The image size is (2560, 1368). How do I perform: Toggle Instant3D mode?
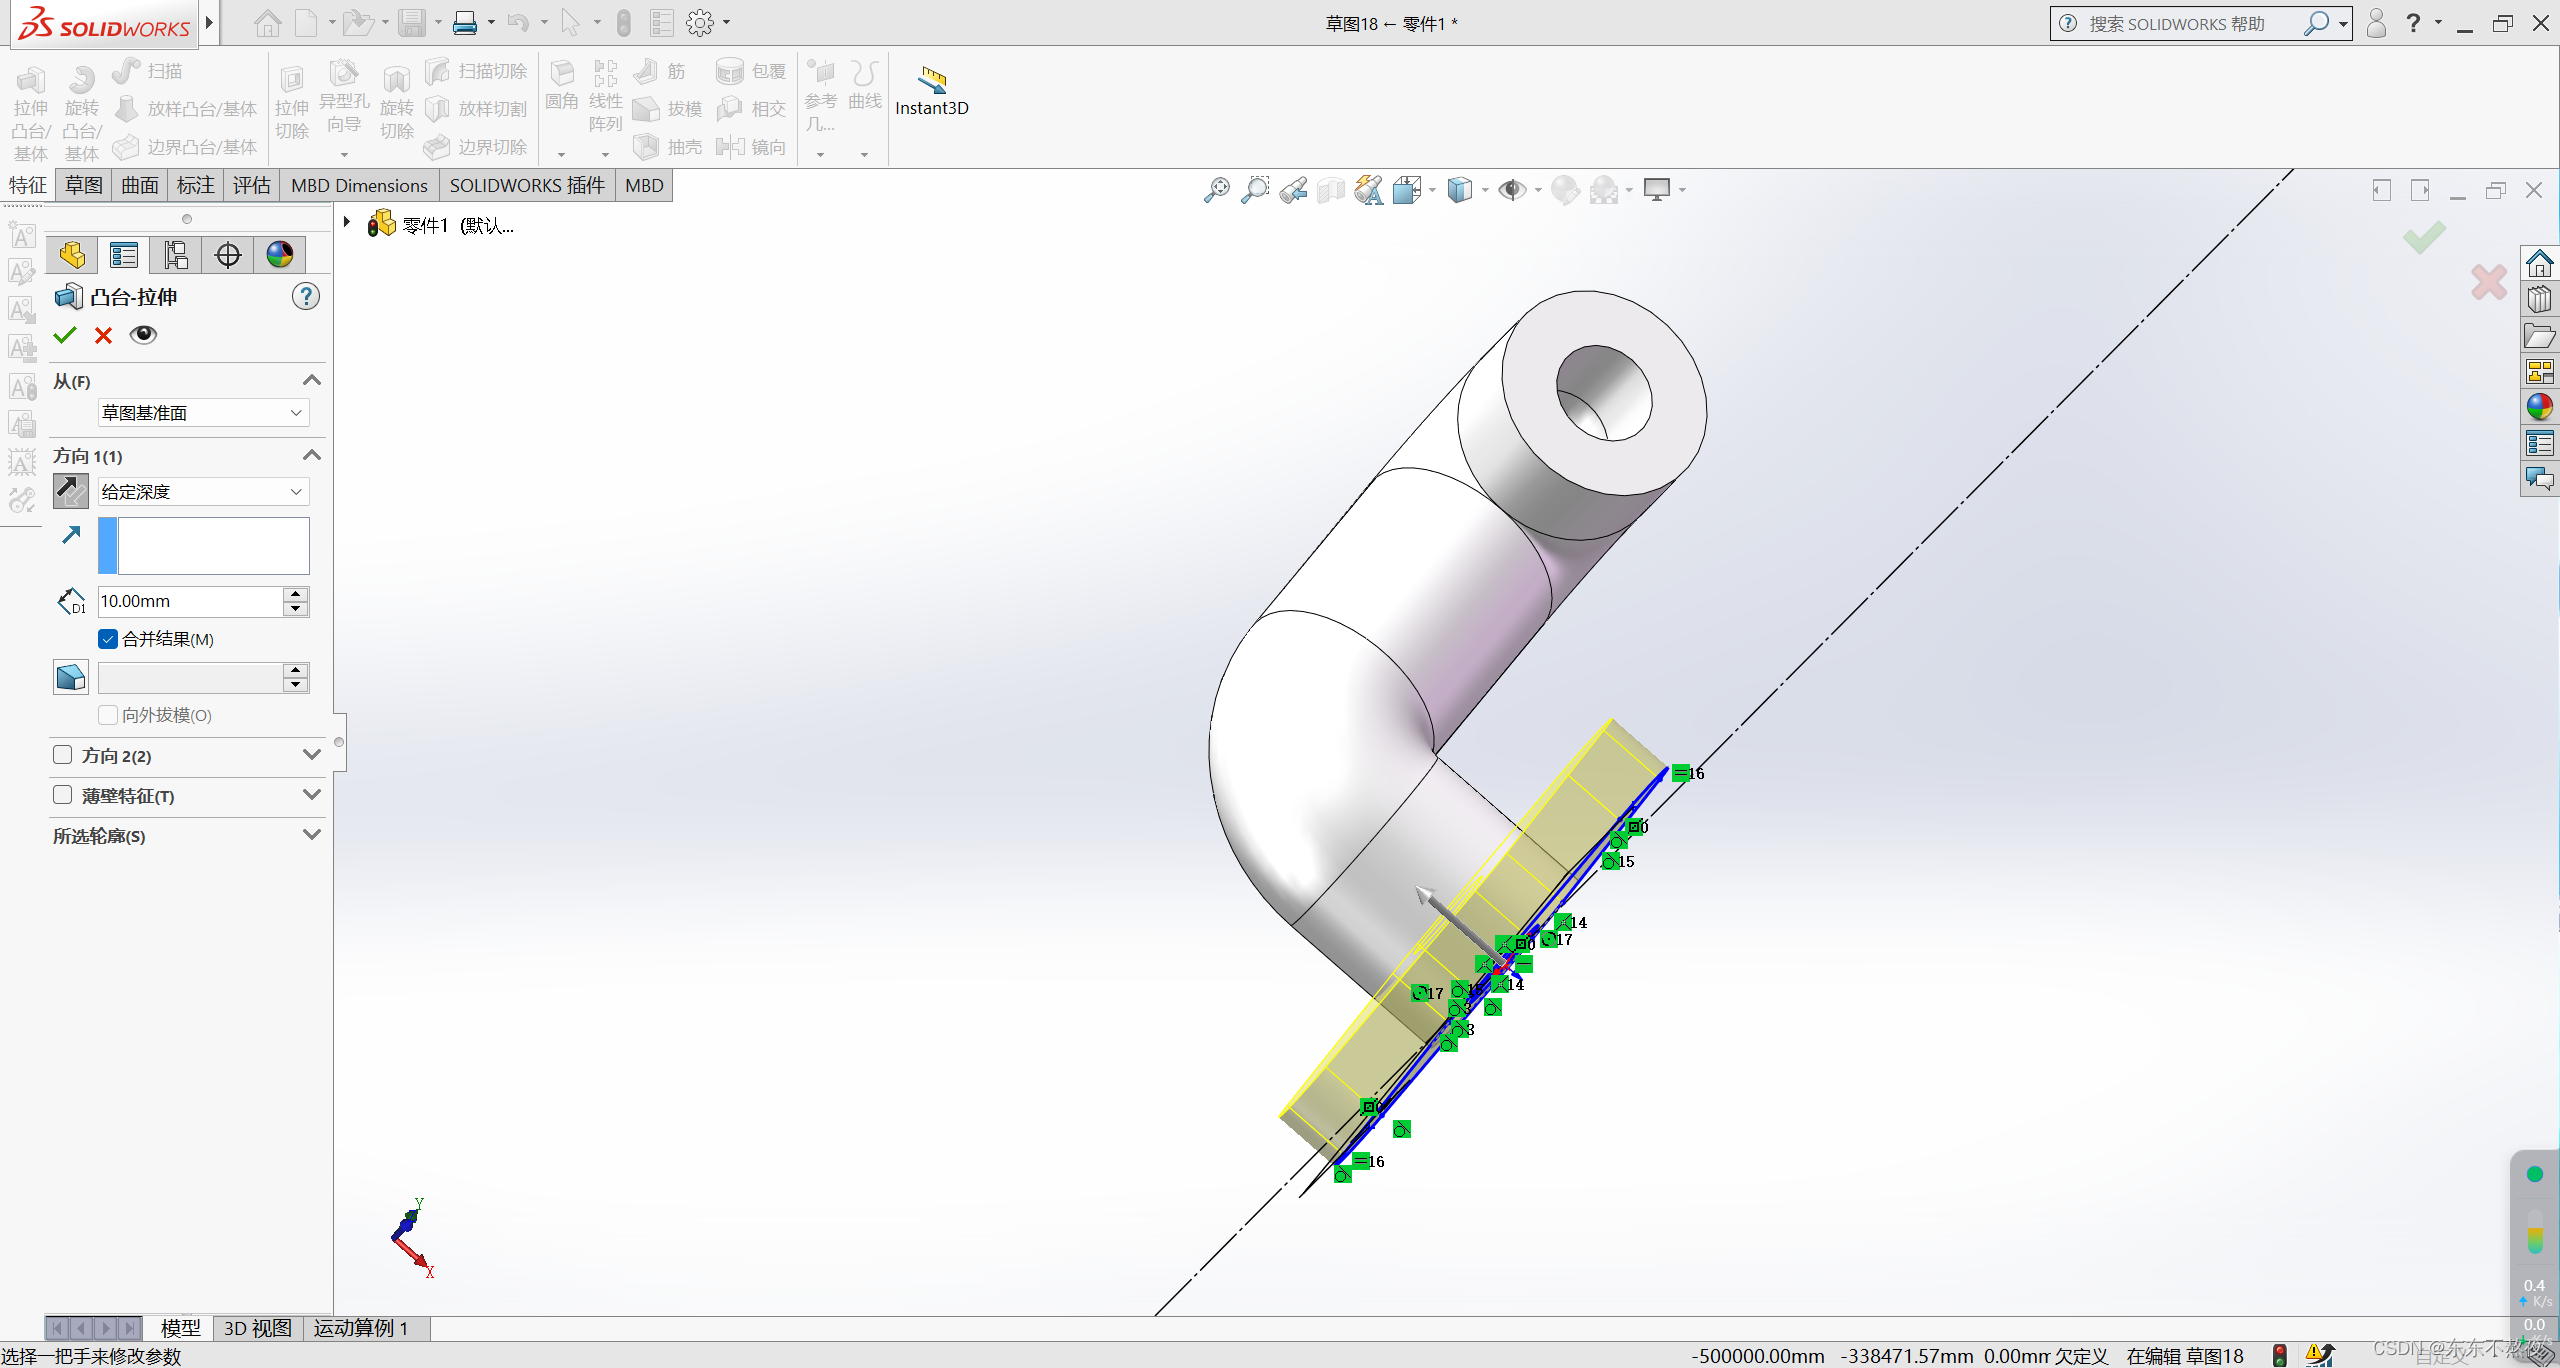(x=931, y=90)
